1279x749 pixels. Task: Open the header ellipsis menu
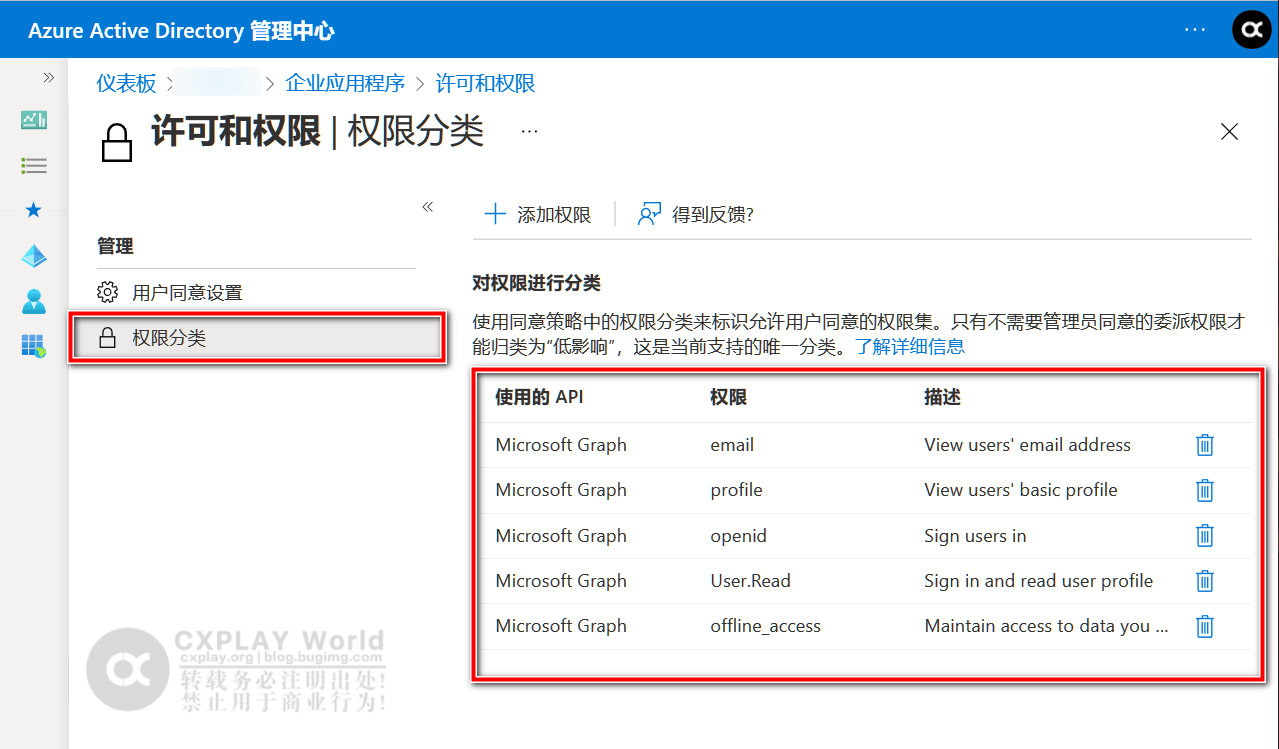(x=1195, y=30)
